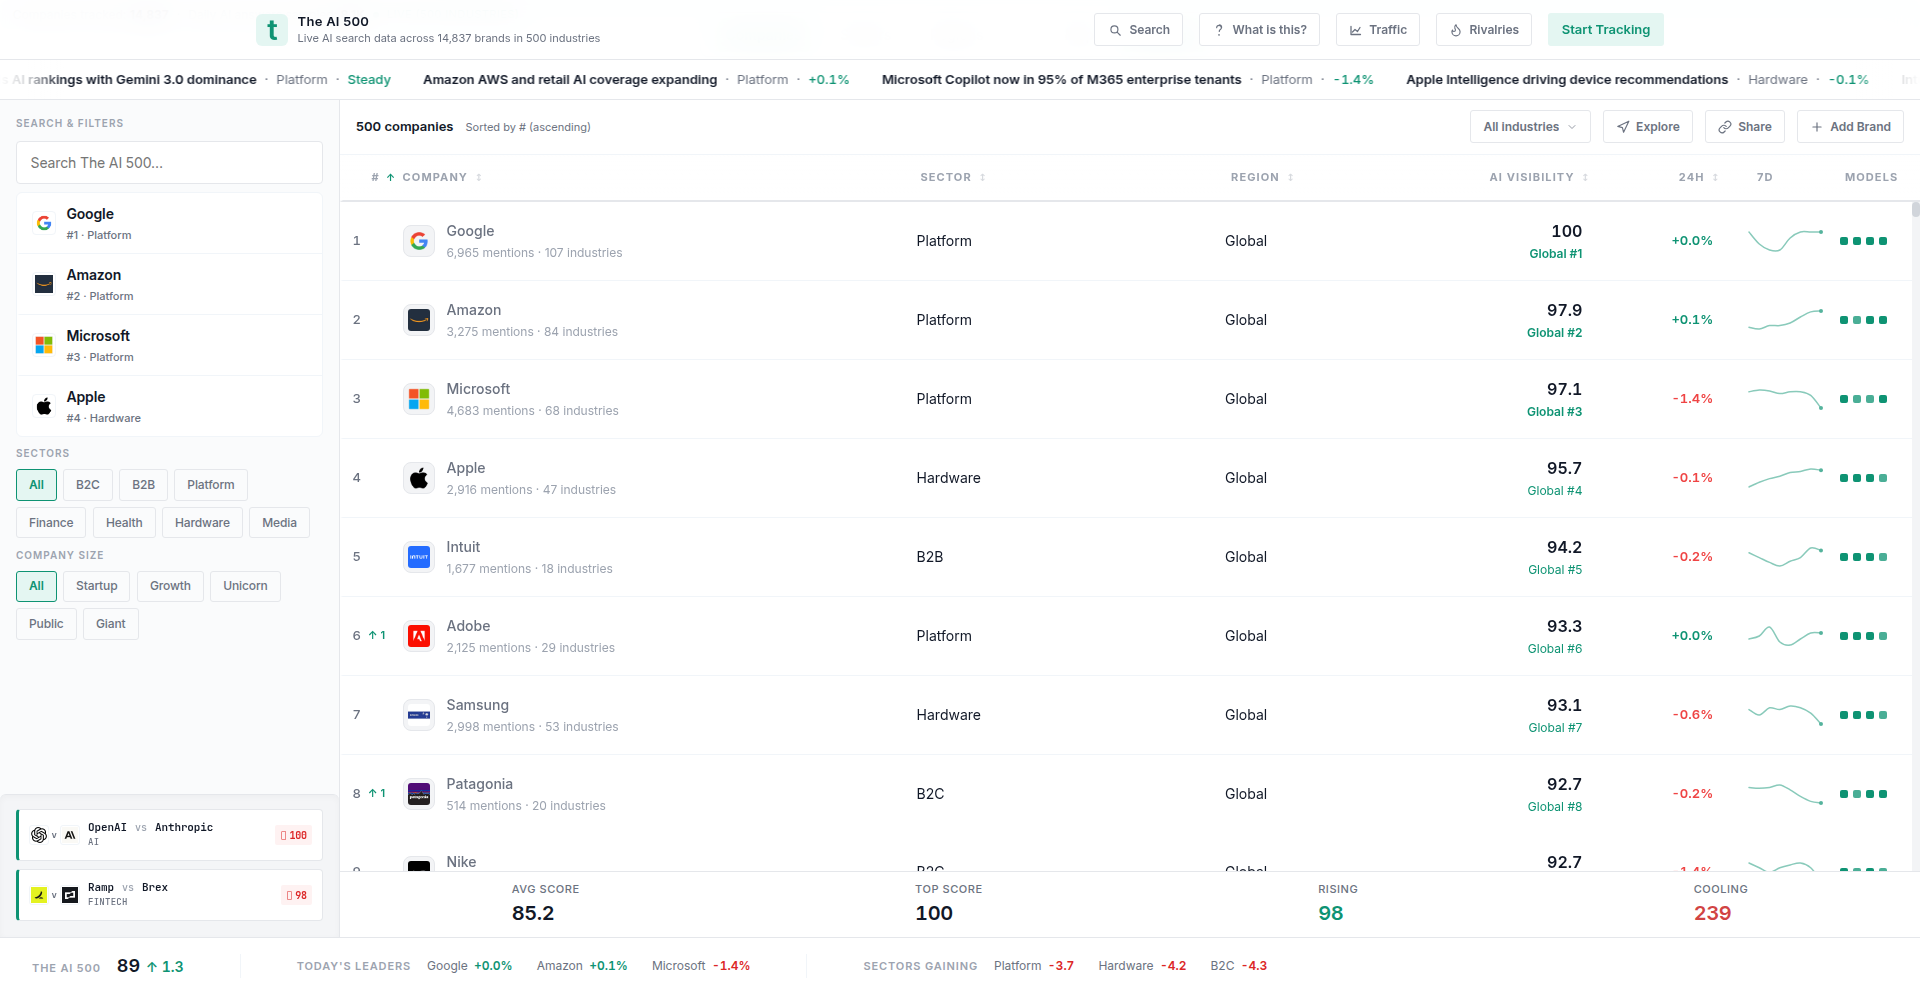The height and width of the screenshot is (993, 1920).
Task: Click the Microsoft logo in sidebar list
Action: 44,345
